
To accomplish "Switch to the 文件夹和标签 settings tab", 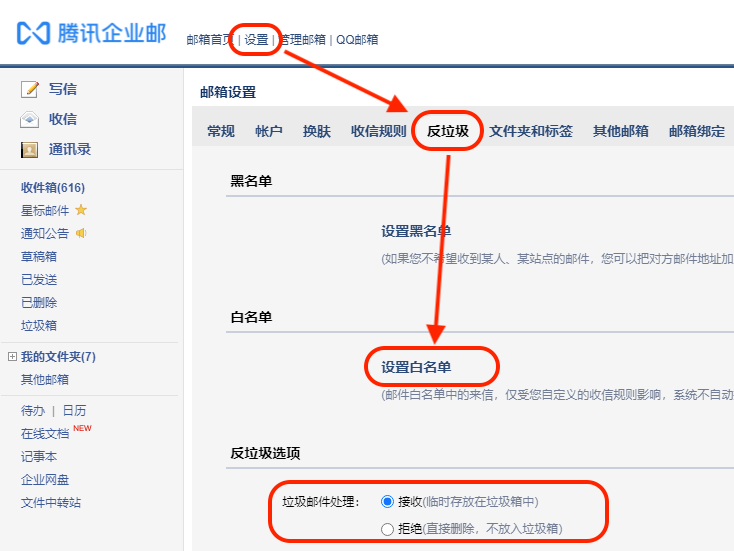I will (531, 131).
